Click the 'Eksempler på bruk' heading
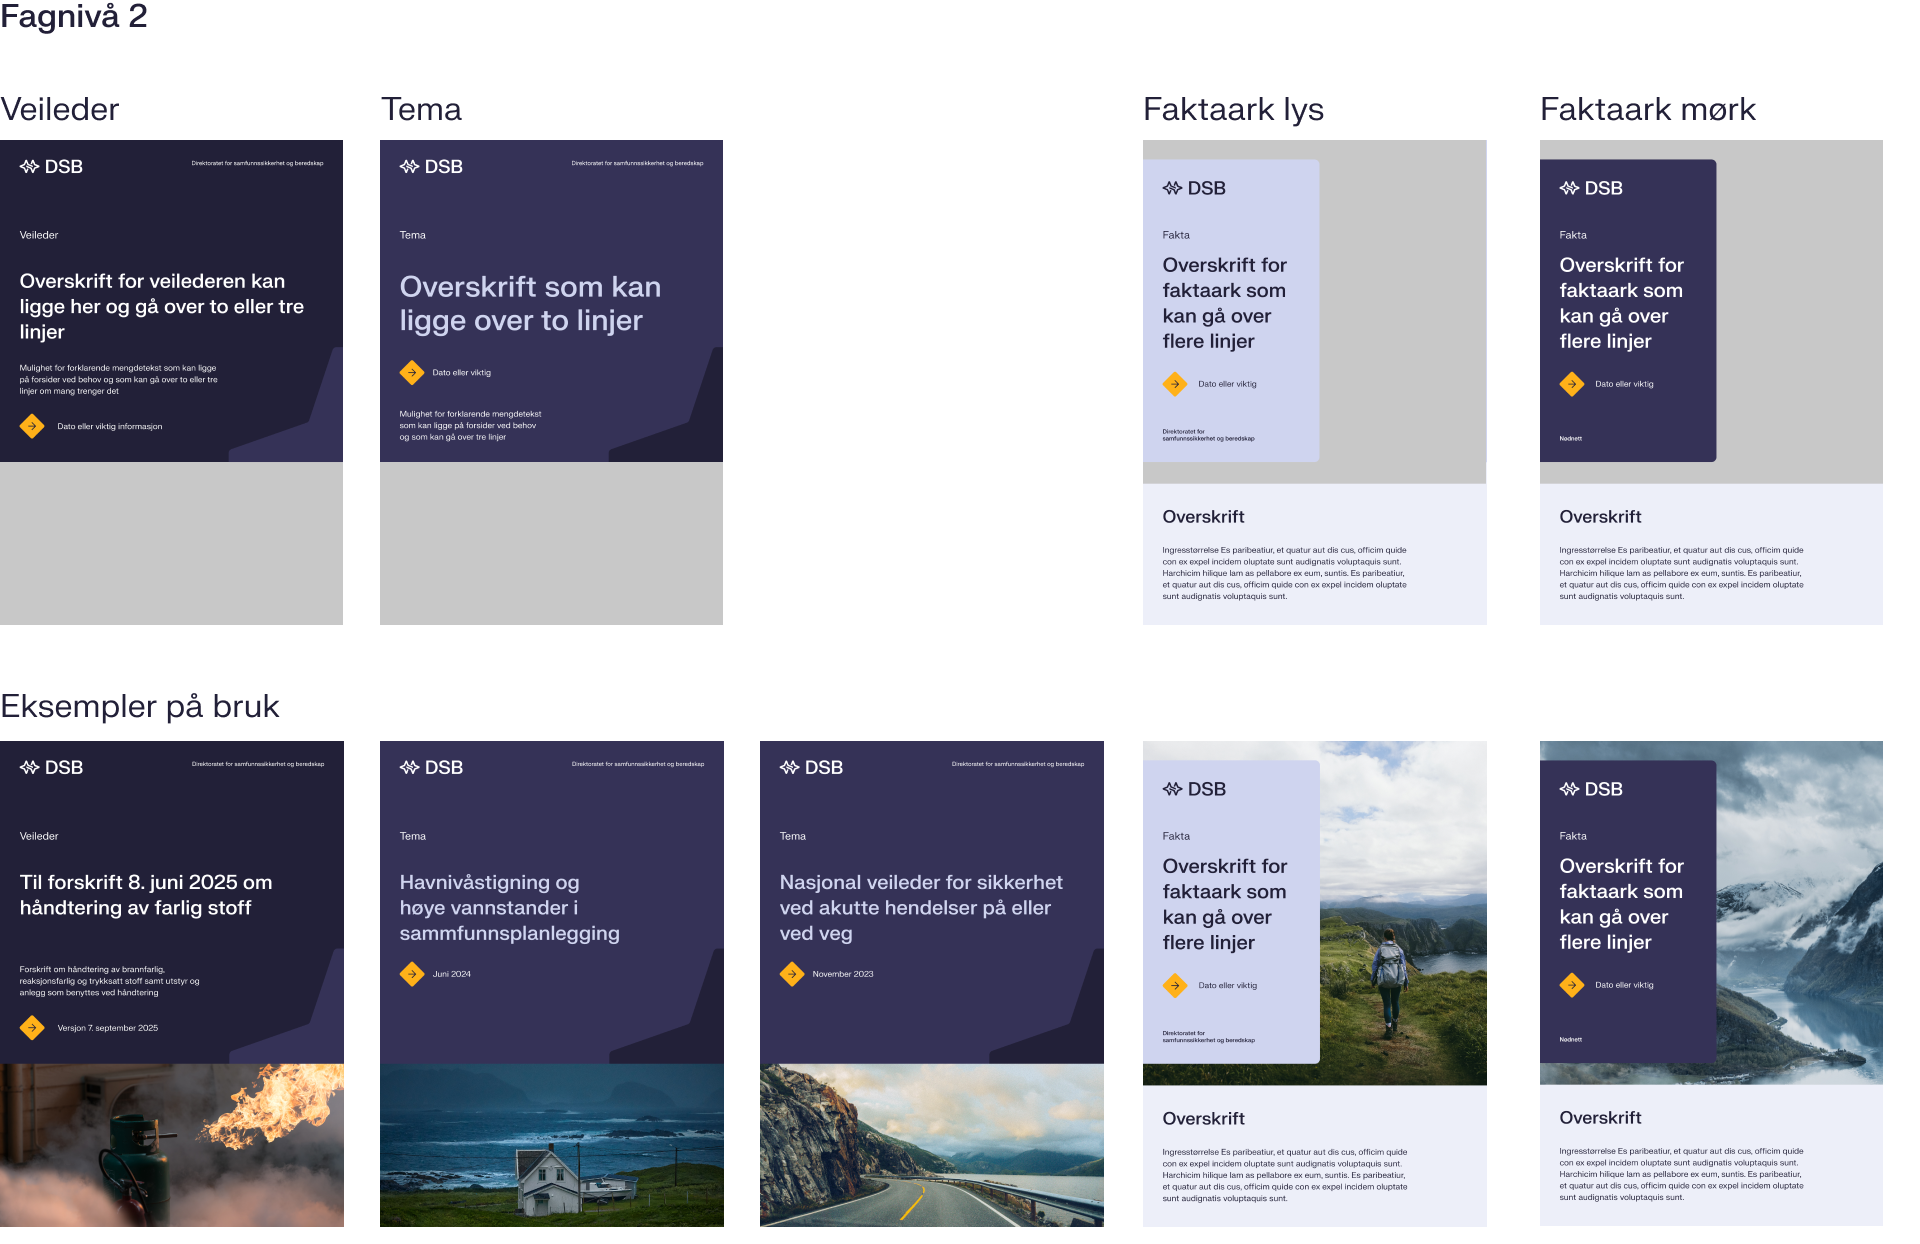Screen dimensions: 1920x1244 140,706
